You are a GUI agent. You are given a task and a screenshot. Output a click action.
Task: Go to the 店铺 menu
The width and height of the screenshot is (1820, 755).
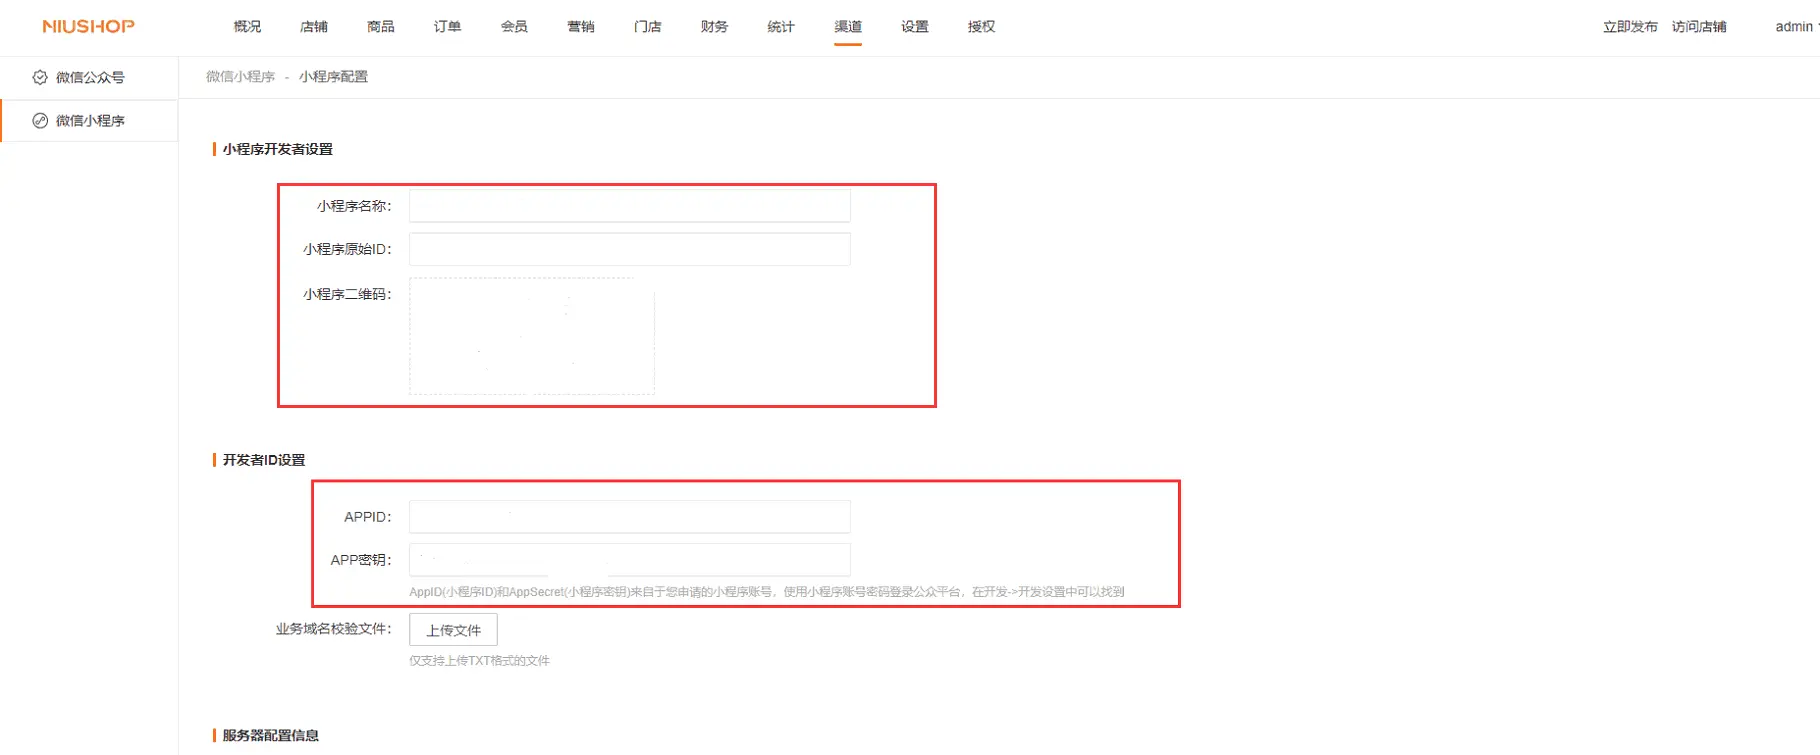tap(314, 27)
